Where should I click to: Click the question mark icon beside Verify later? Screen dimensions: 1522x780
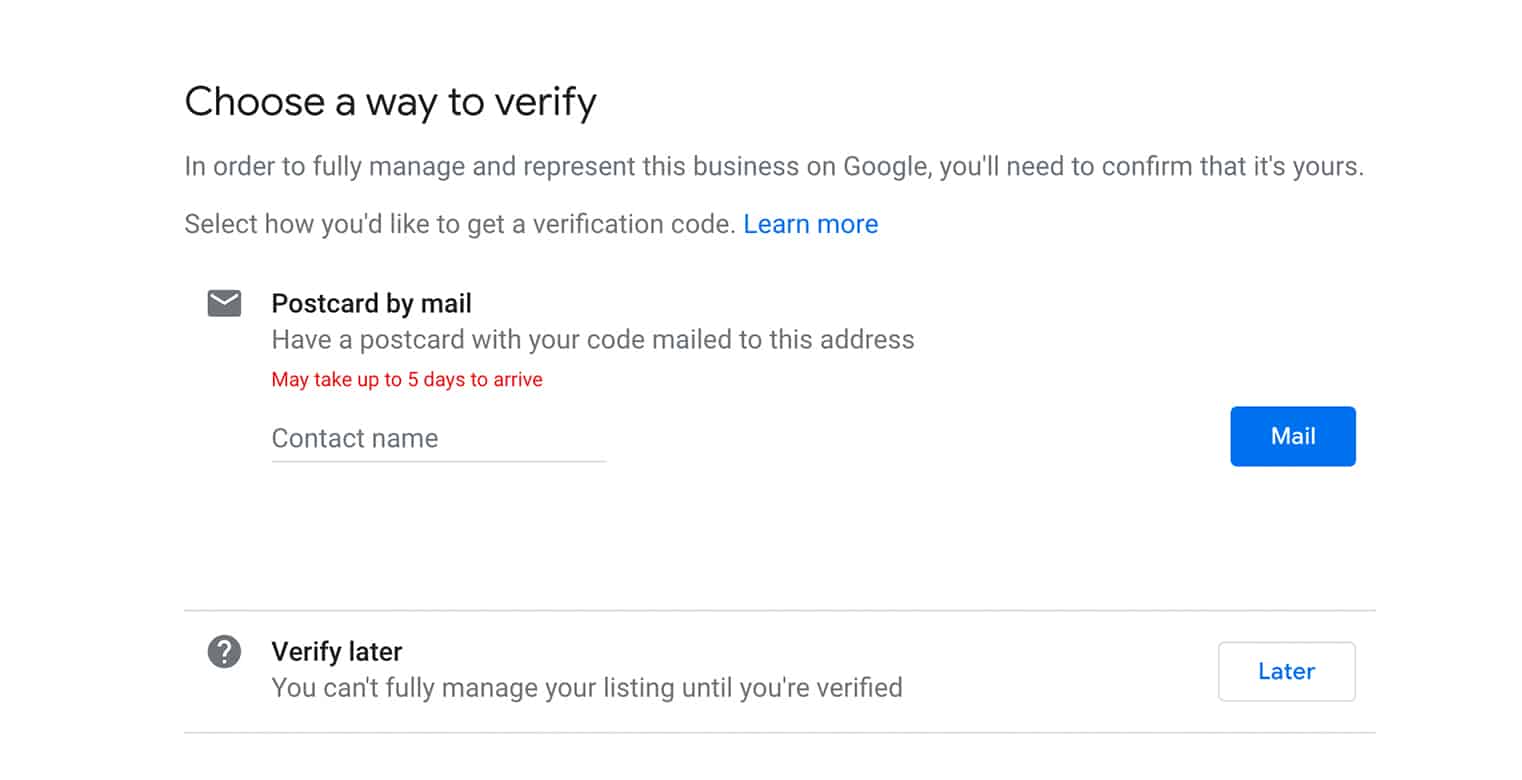point(224,652)
